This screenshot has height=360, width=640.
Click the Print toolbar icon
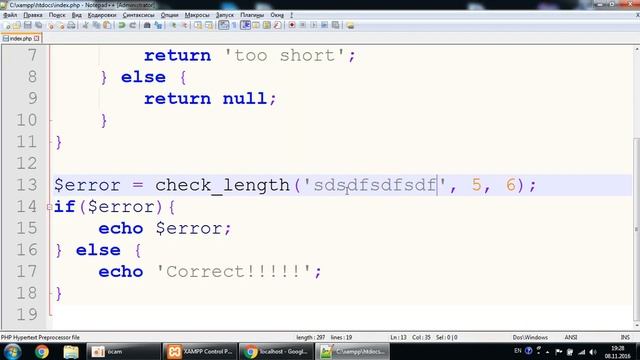point(71,25)
